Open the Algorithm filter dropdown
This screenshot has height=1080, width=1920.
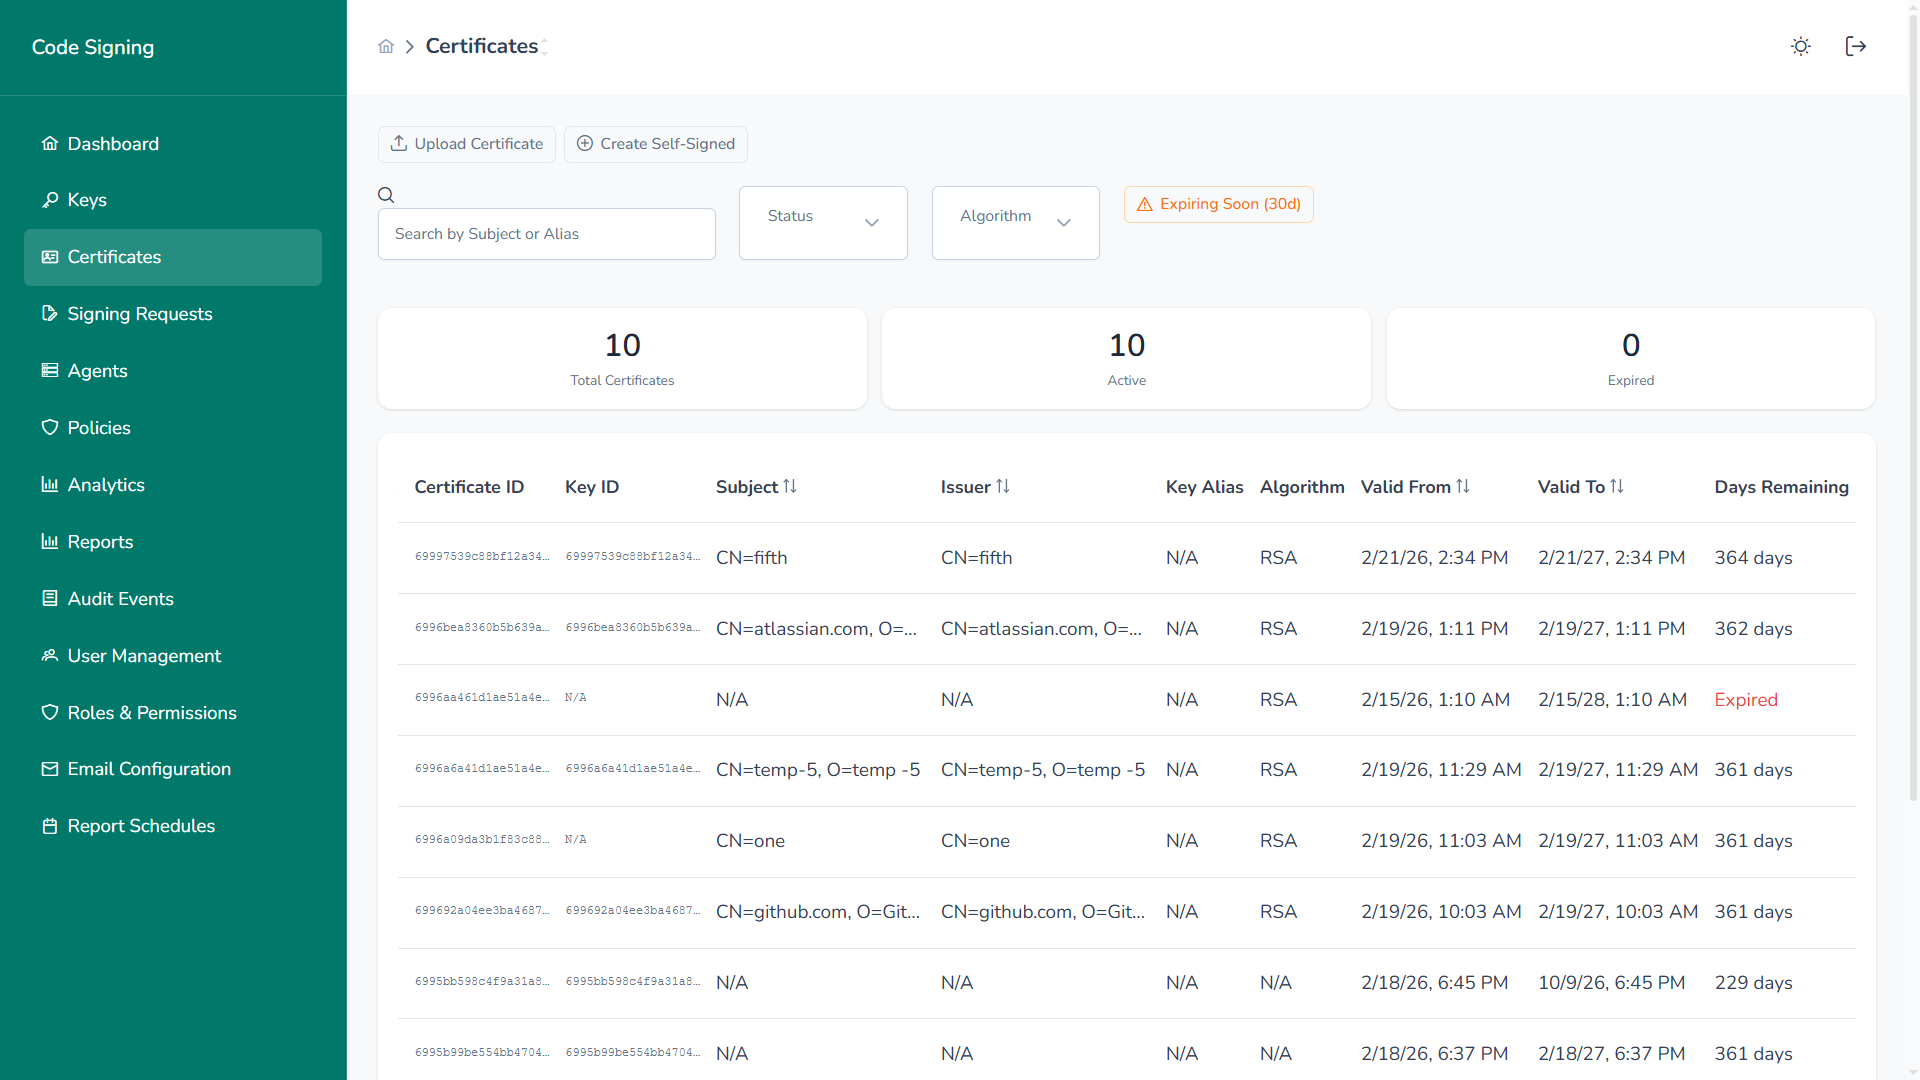coord(1015,222)
